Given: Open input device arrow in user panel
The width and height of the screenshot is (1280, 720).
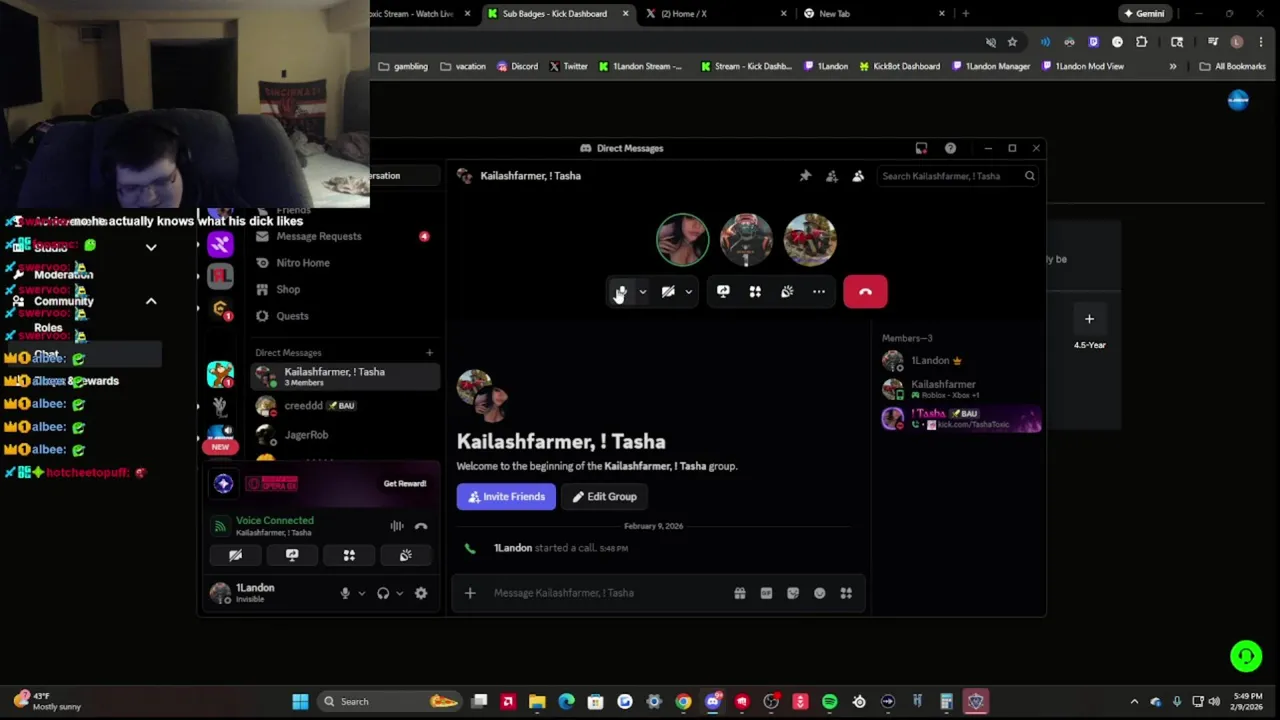Looking at the screenshot, I should 361,593.
